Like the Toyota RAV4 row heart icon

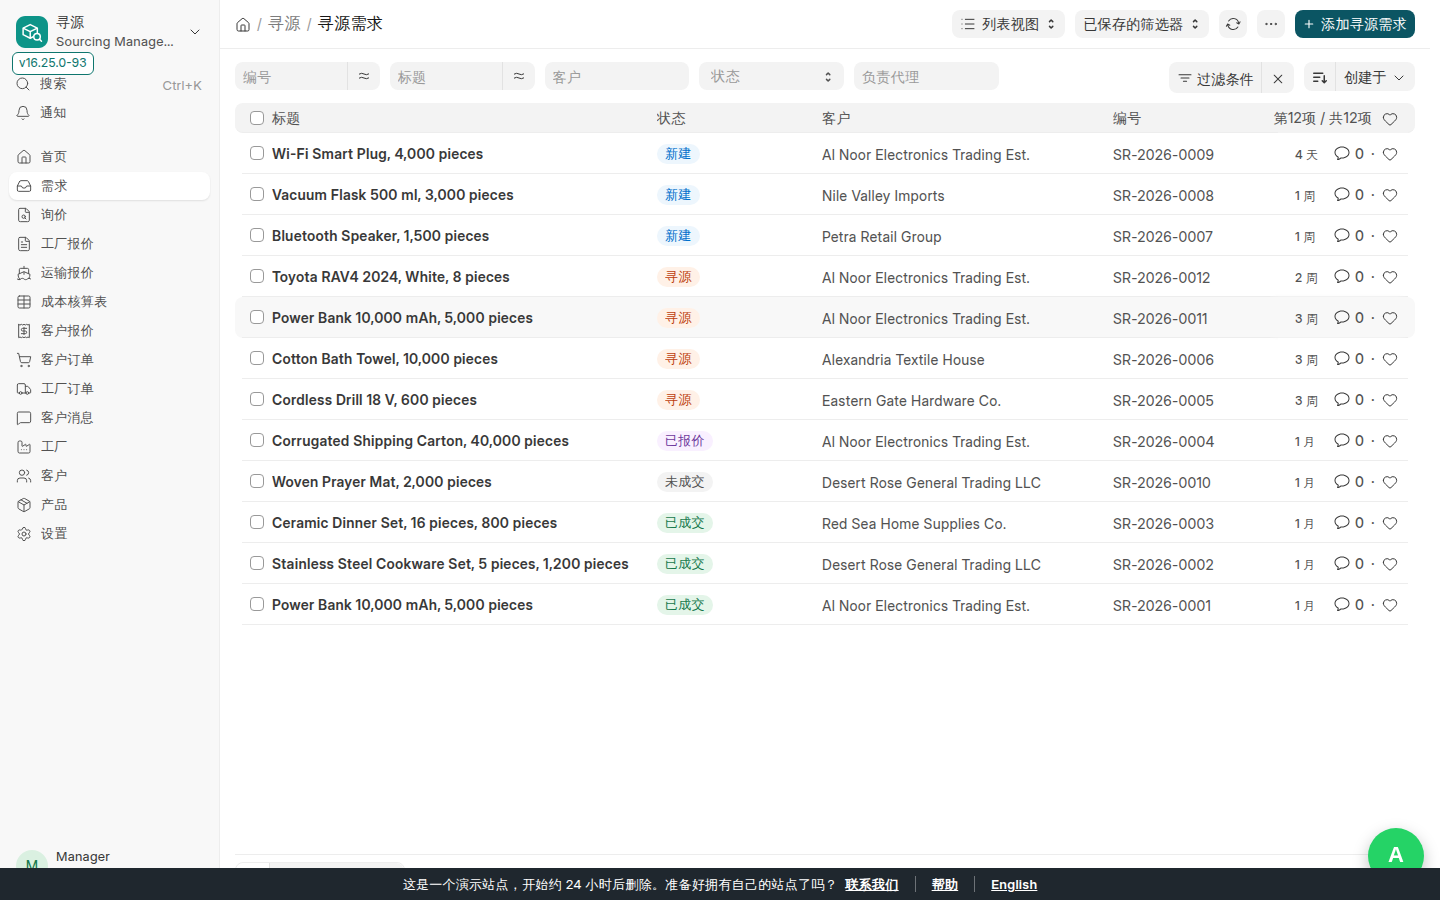click(x=1390, y=277)
